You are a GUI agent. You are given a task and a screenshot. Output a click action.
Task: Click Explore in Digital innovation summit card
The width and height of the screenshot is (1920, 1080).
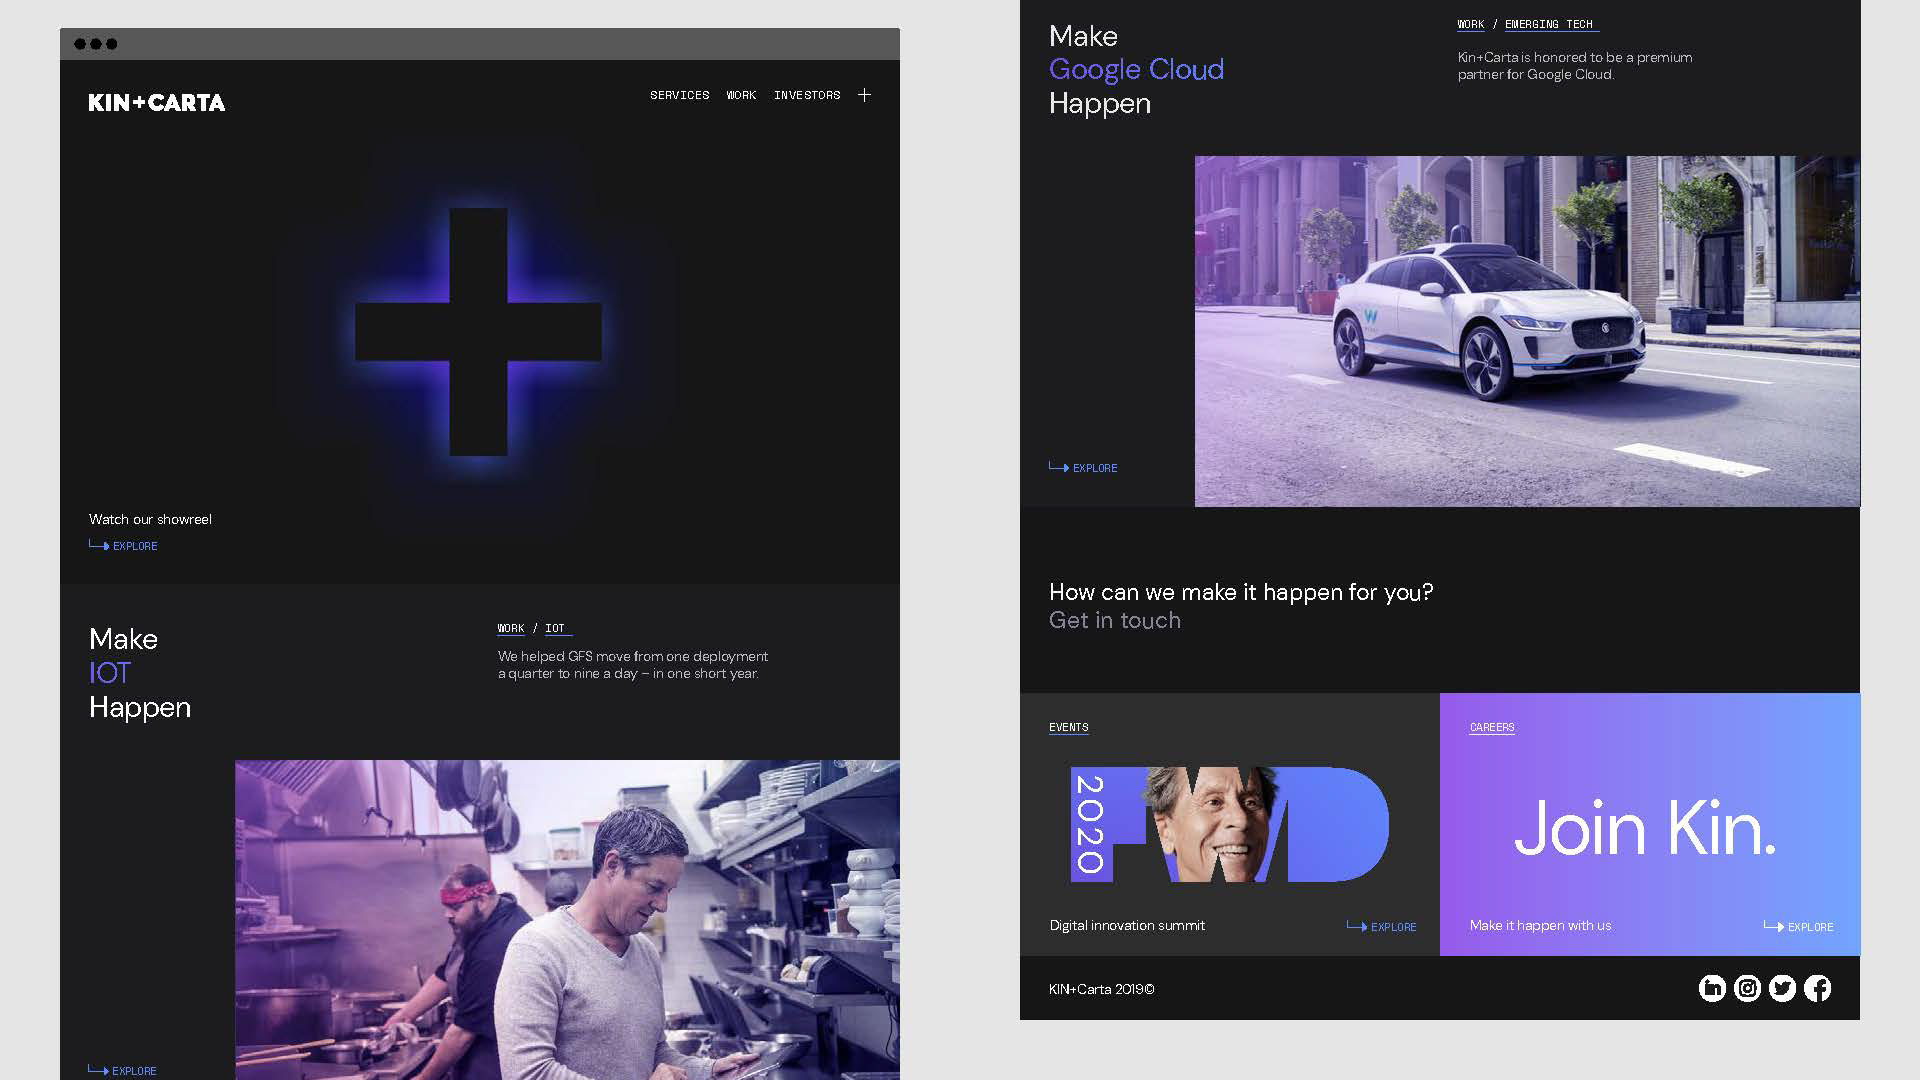click(1381, 926)
